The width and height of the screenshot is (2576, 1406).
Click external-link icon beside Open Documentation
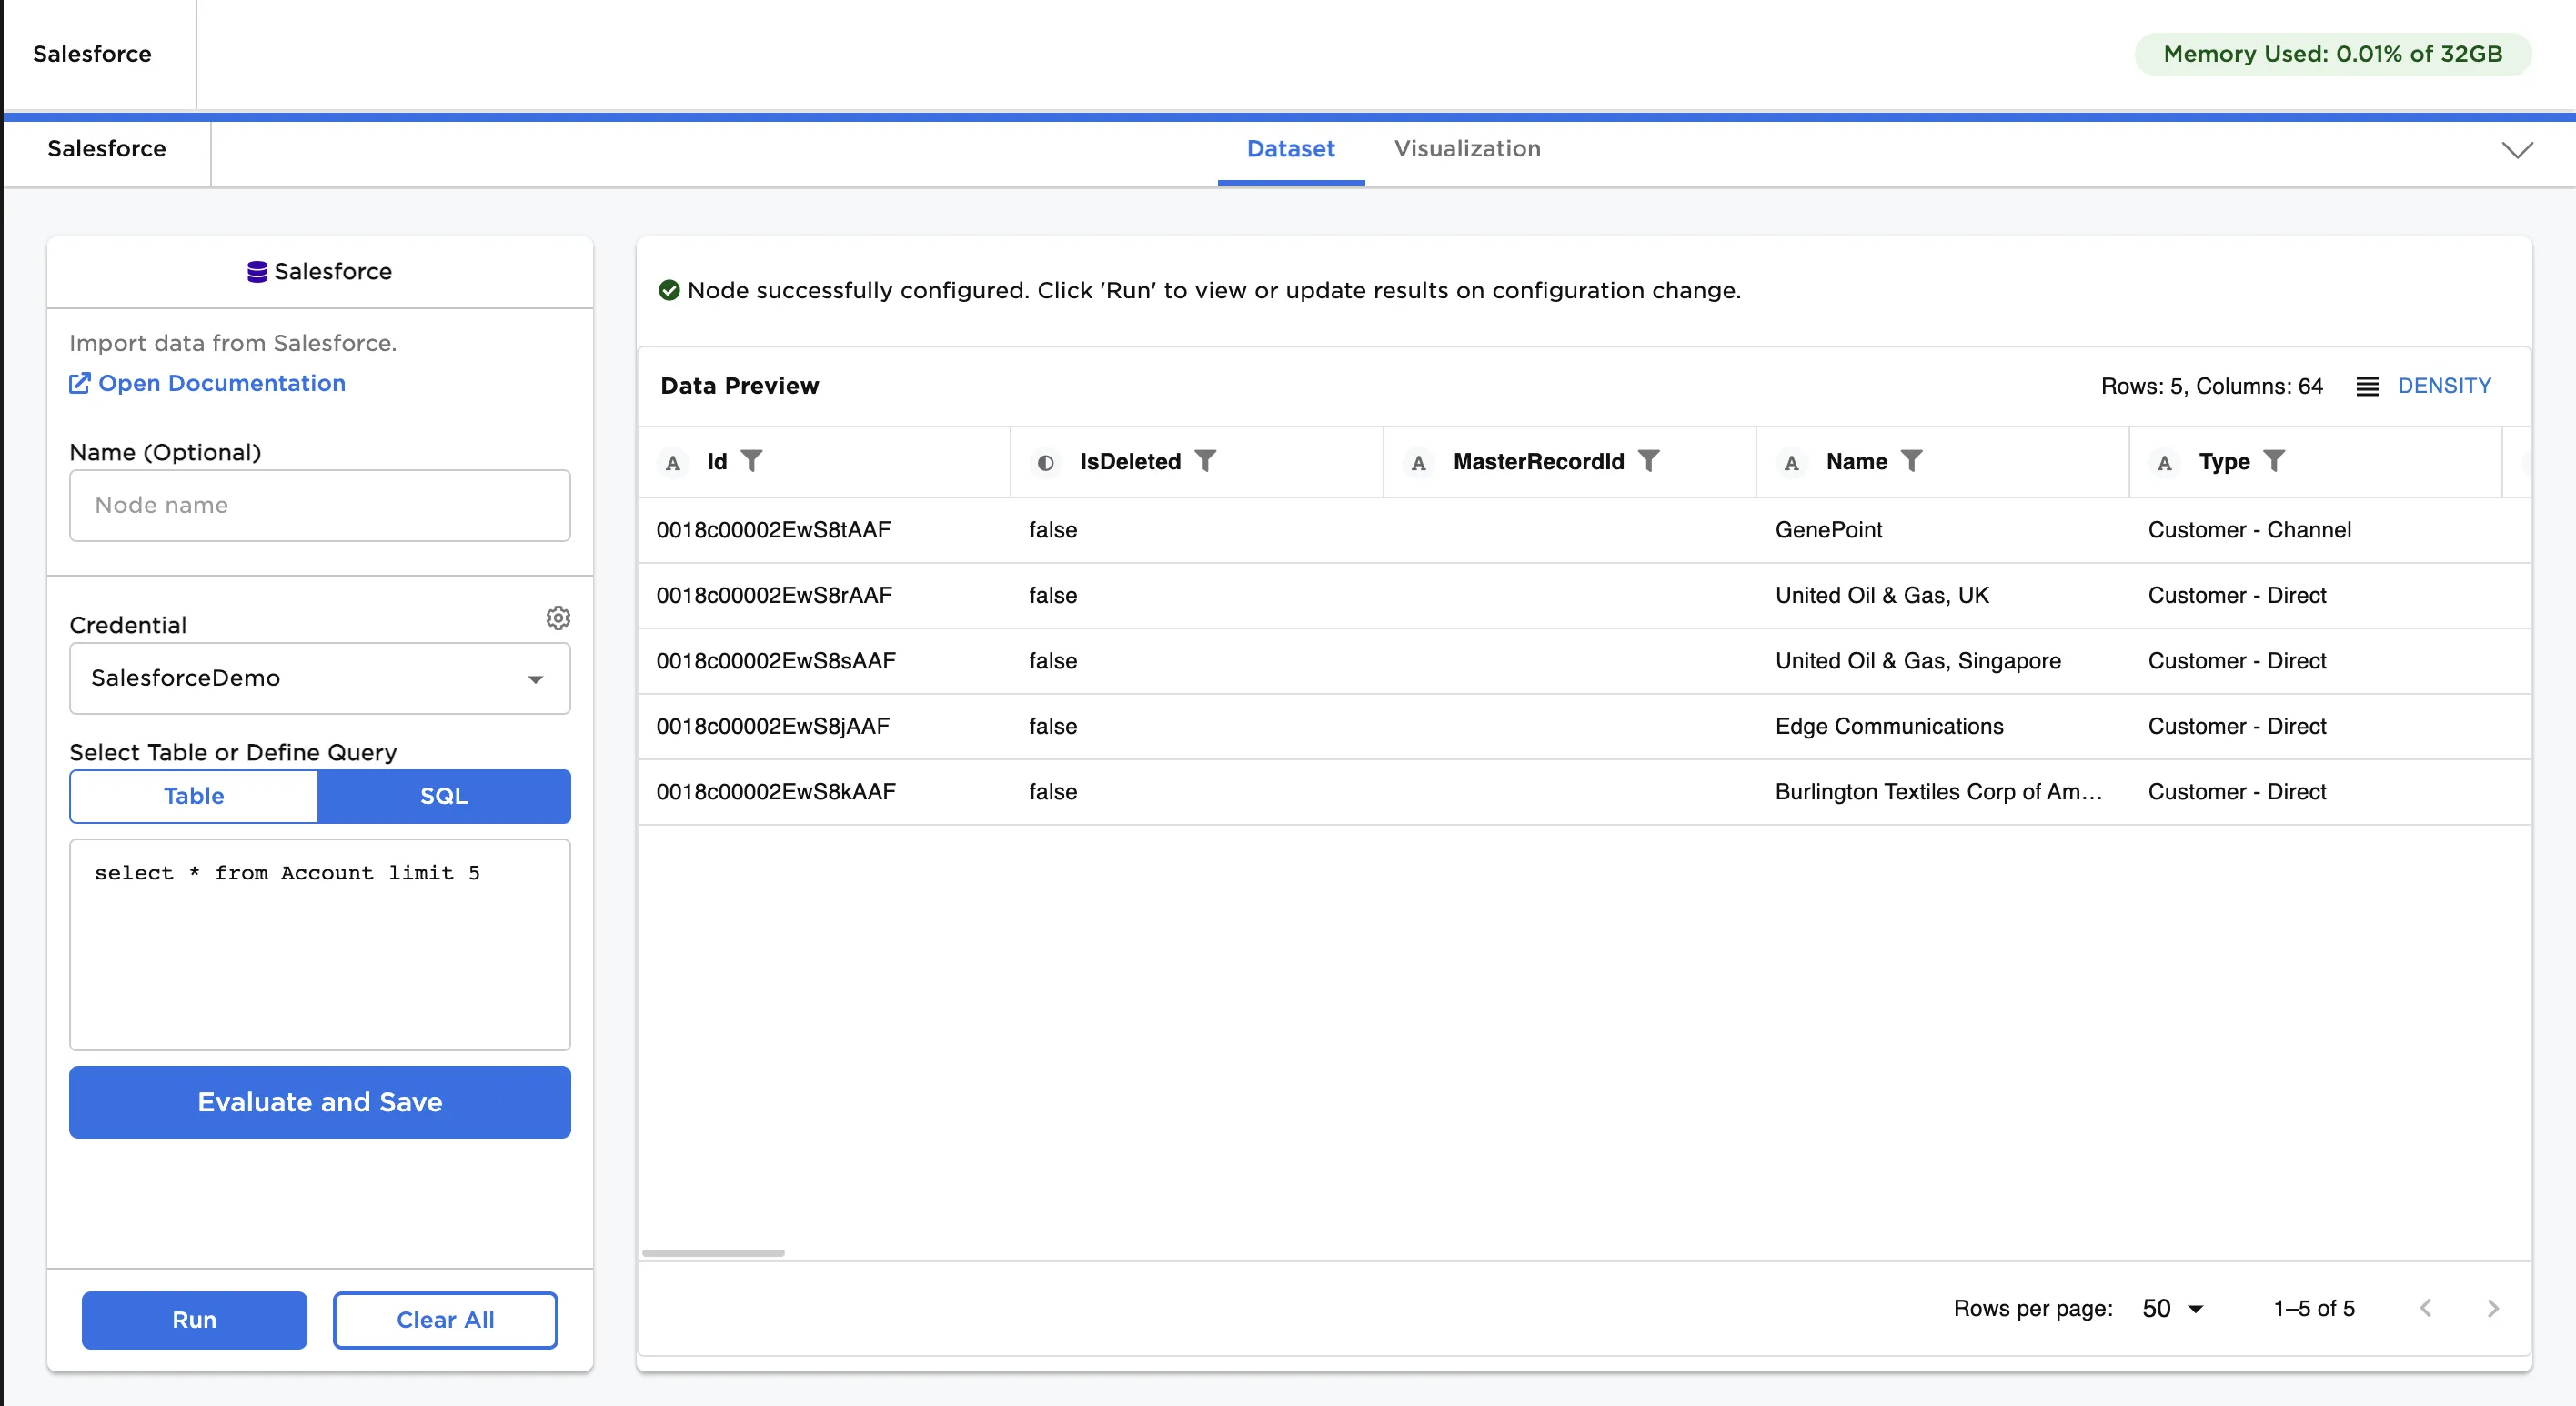click(80, 383)
